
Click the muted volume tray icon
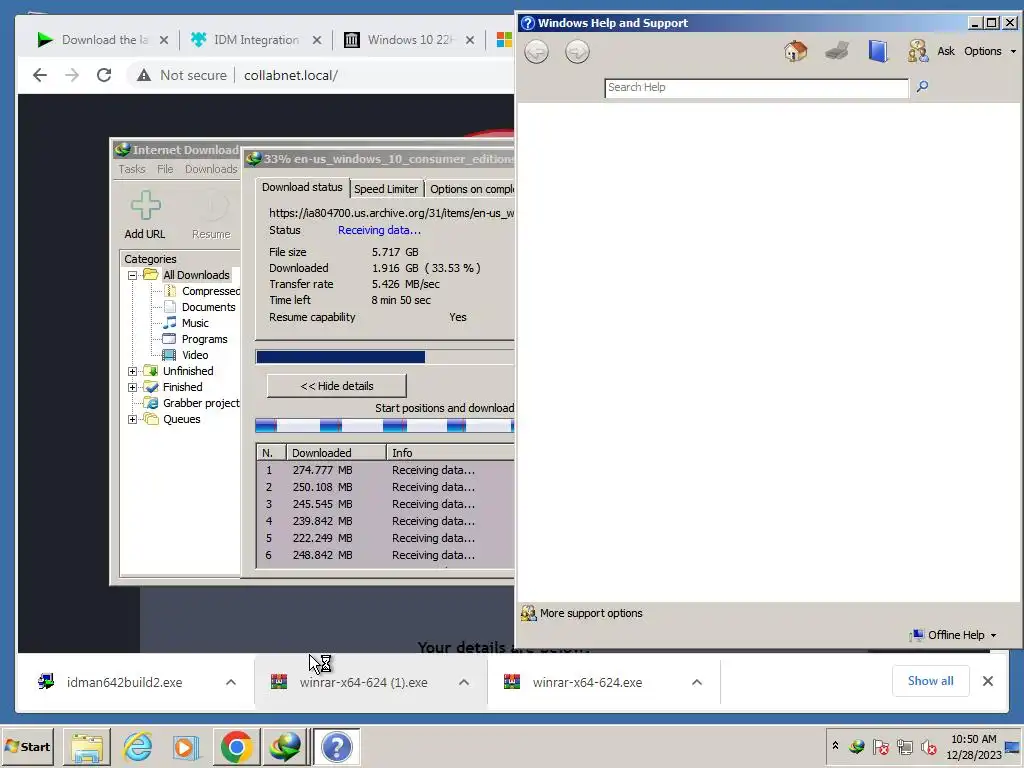coord(927,746)
